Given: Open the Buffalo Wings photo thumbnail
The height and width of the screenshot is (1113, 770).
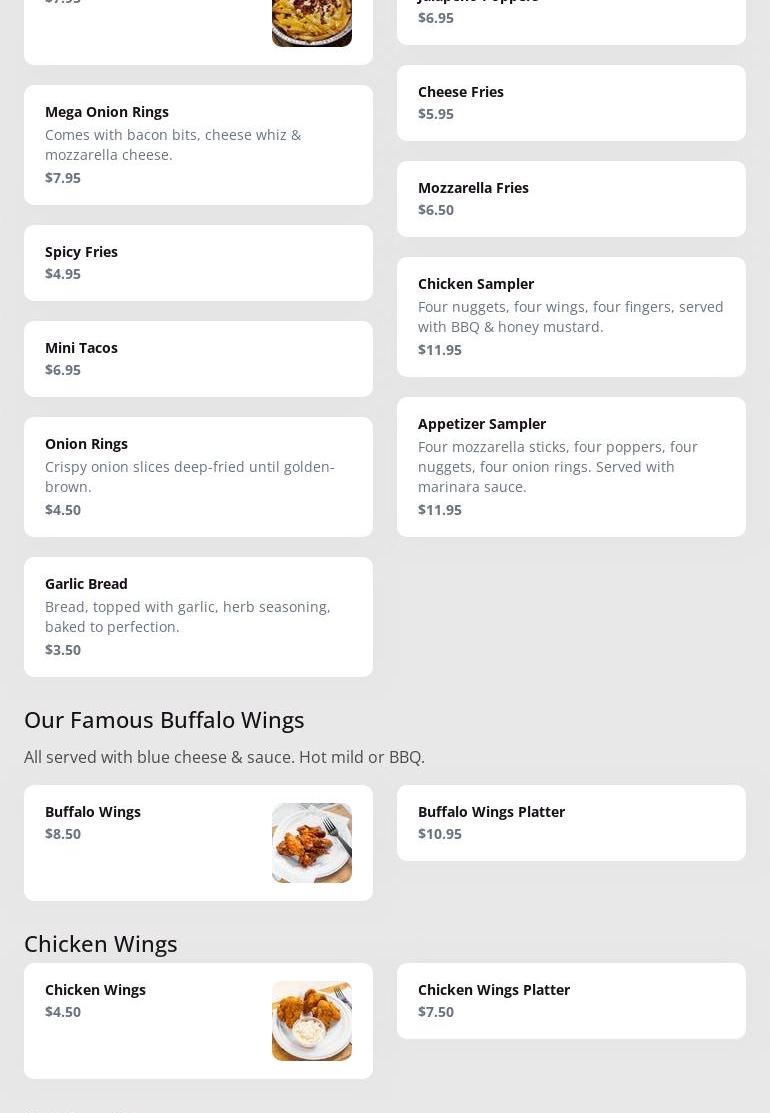Looking at the screenshot, I should point(312,843).
